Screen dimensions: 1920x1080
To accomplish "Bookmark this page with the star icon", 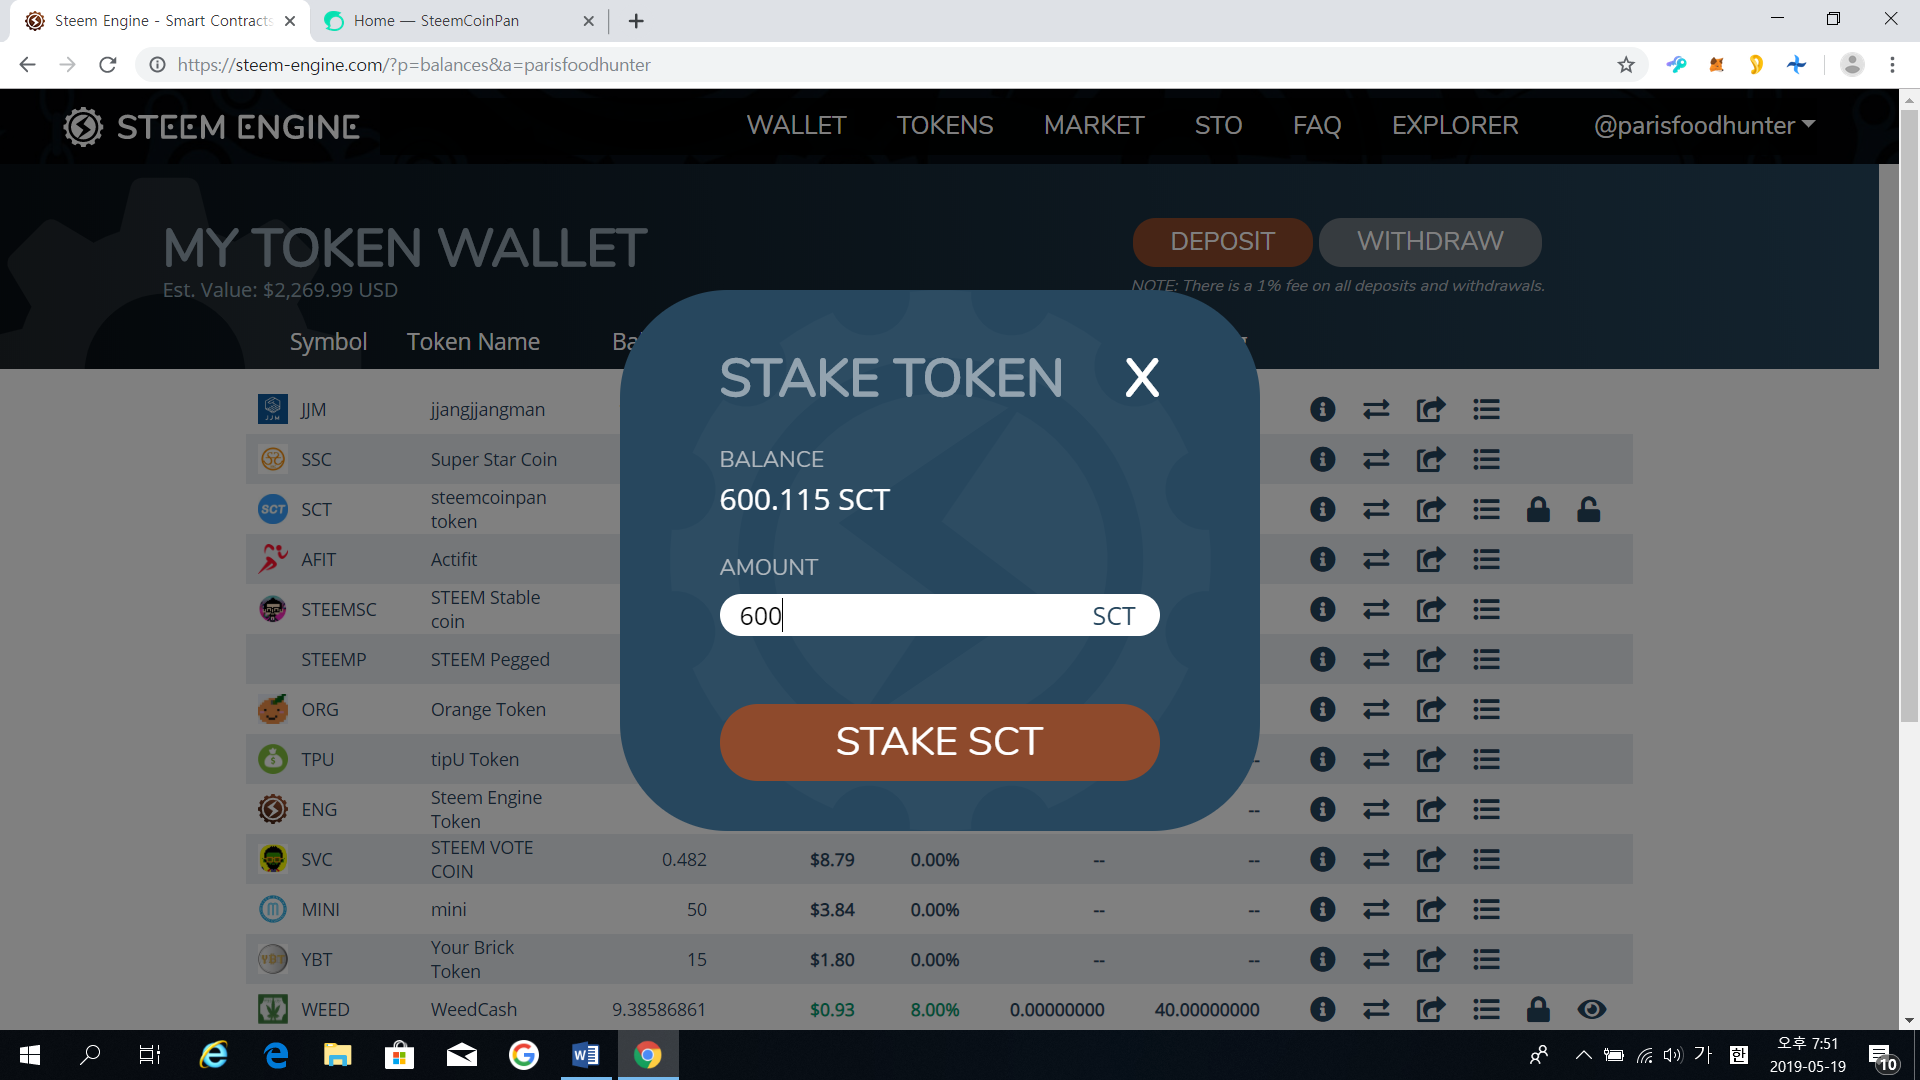I will tap(1626, 65).
